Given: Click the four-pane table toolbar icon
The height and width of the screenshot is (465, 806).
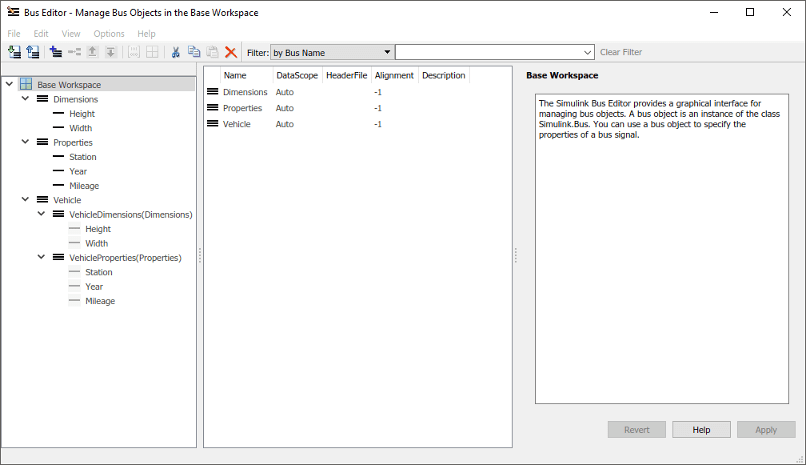Looking at the screenshot, I should tap(152, 52).
